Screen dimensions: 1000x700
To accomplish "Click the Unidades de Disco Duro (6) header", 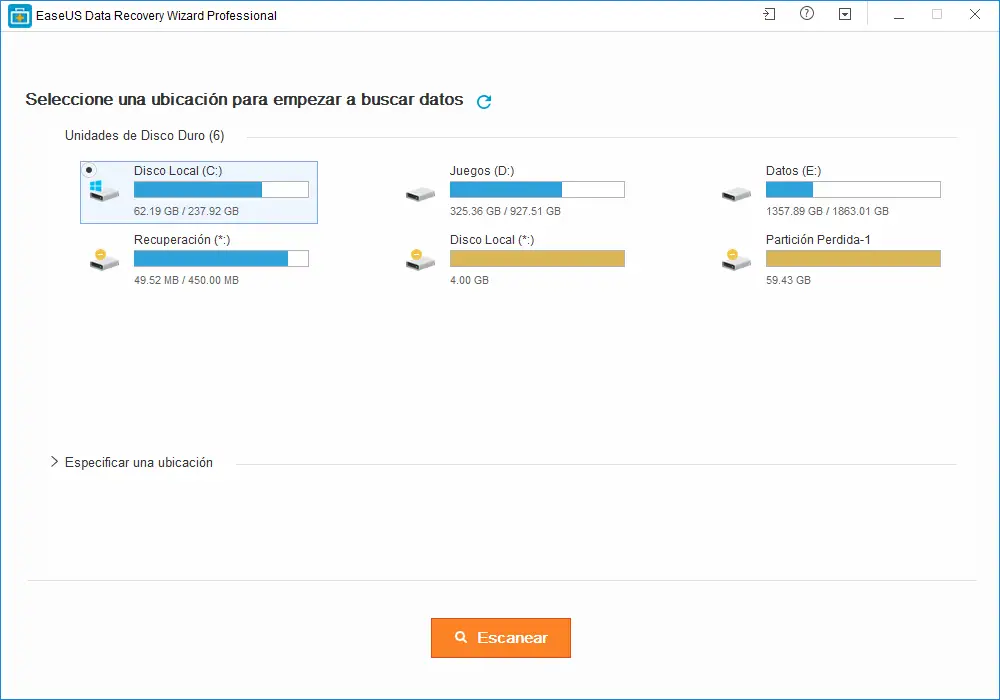I will point(144,135).
